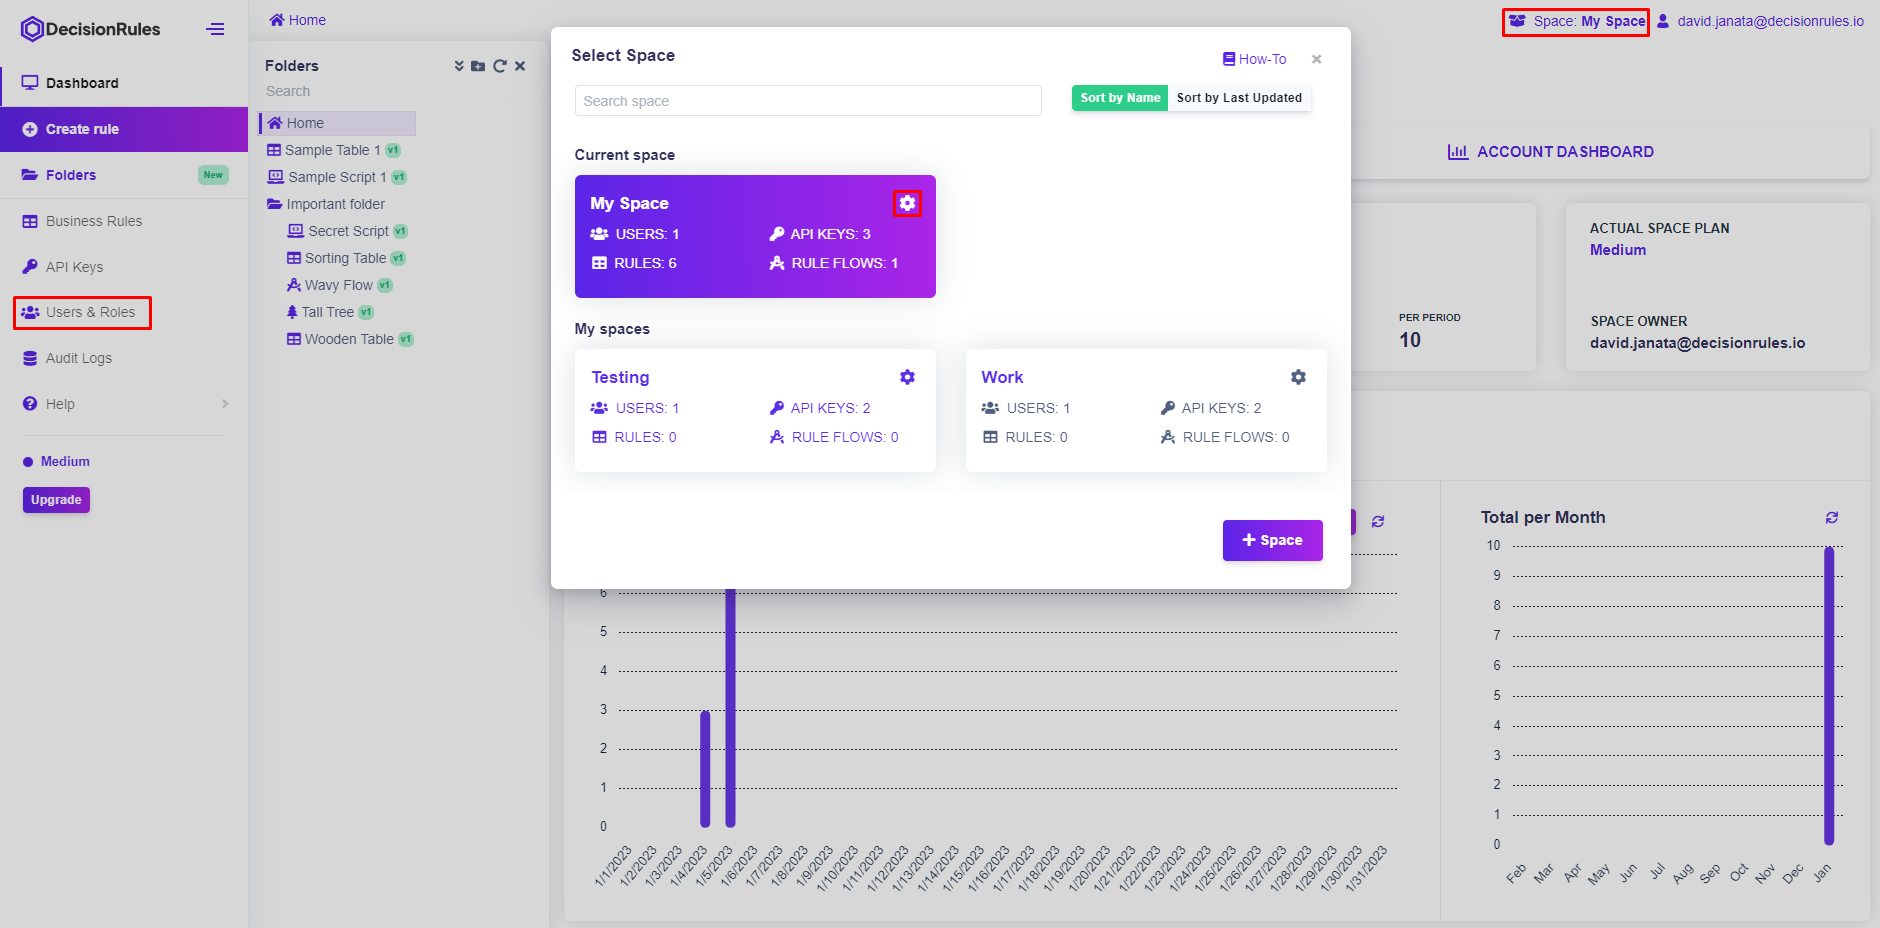
Task: Refresh the Total per Month chart
Action: click(x=1831, y=518)
